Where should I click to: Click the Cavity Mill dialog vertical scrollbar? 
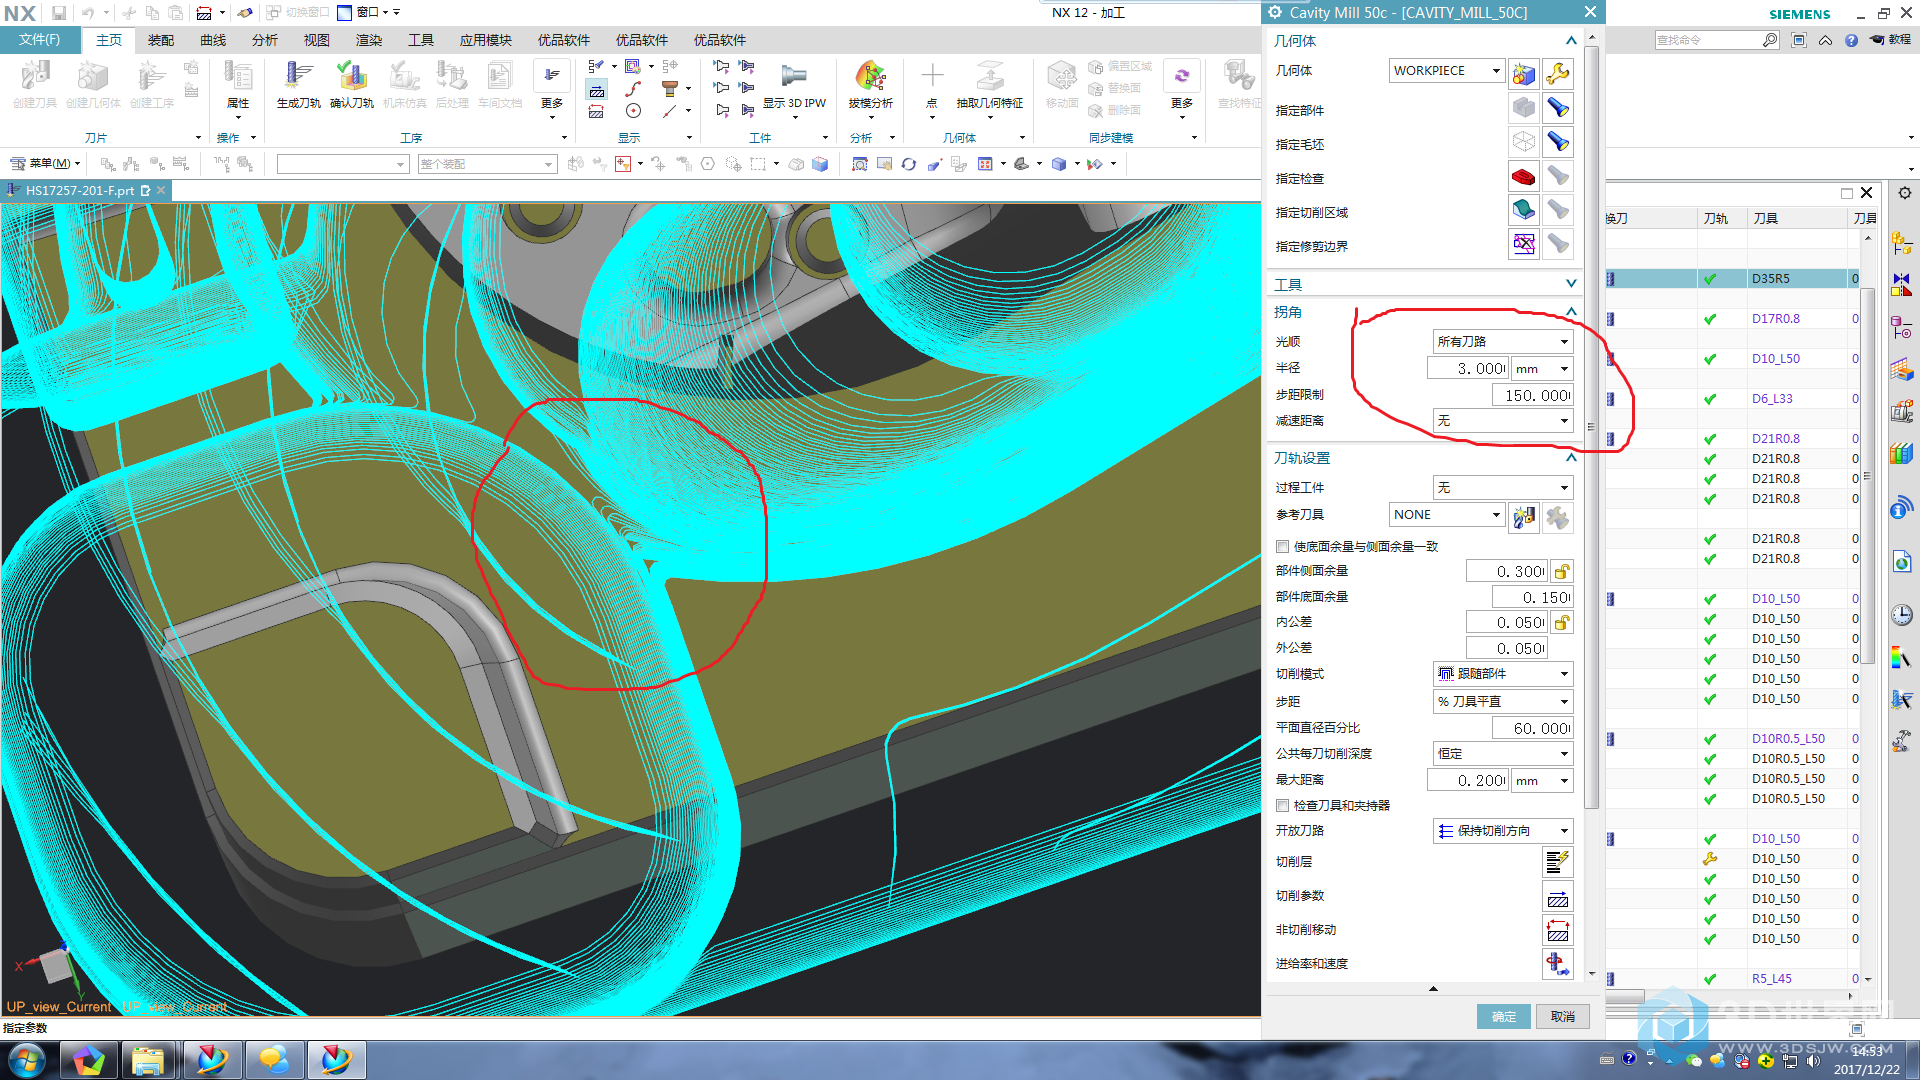click(1591, 426)
